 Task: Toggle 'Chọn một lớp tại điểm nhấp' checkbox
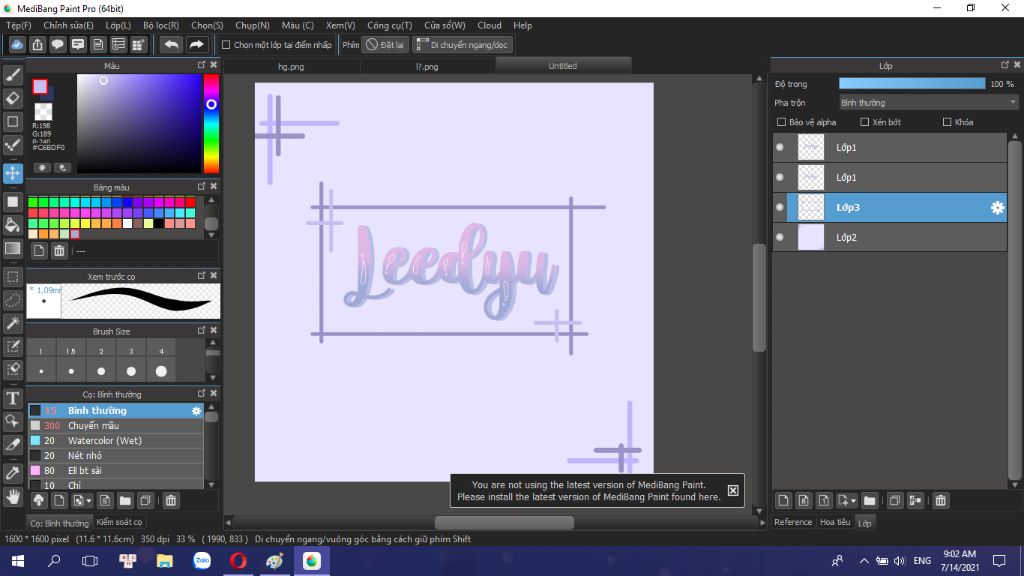point(226,45)
